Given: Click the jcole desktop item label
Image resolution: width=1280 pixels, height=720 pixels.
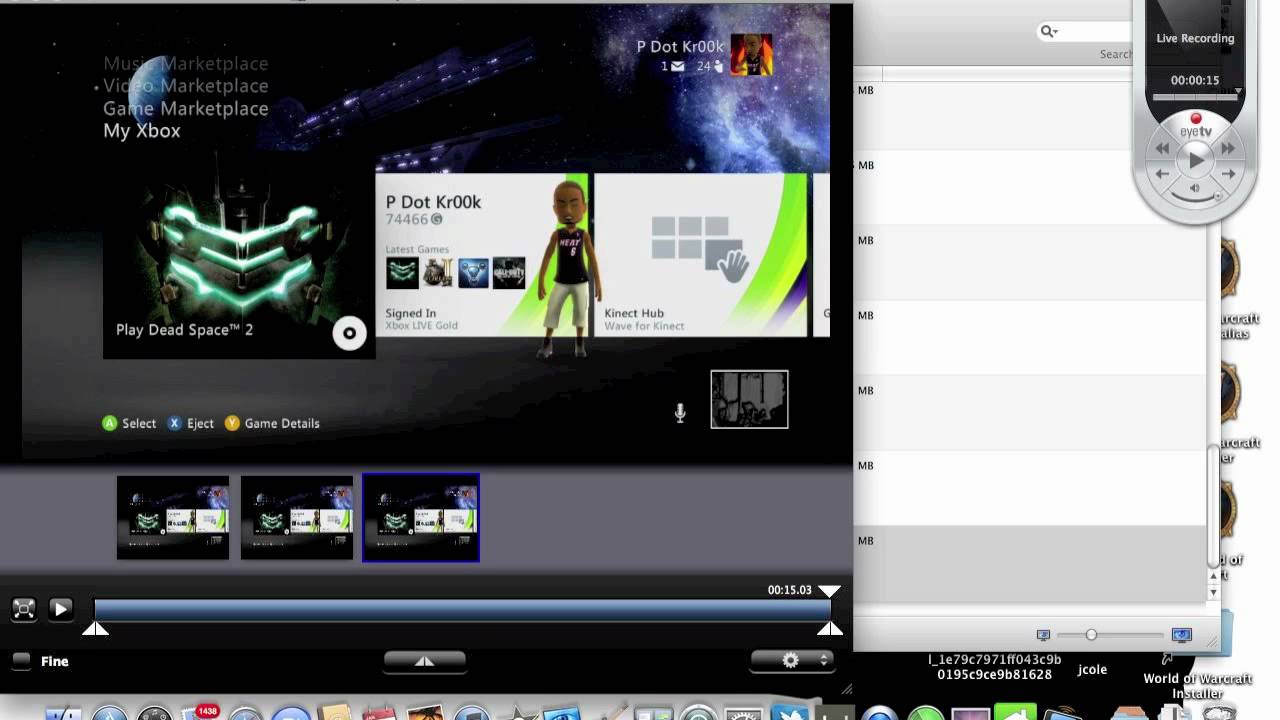Looking at the screenshot, I should click(1092, 669).
